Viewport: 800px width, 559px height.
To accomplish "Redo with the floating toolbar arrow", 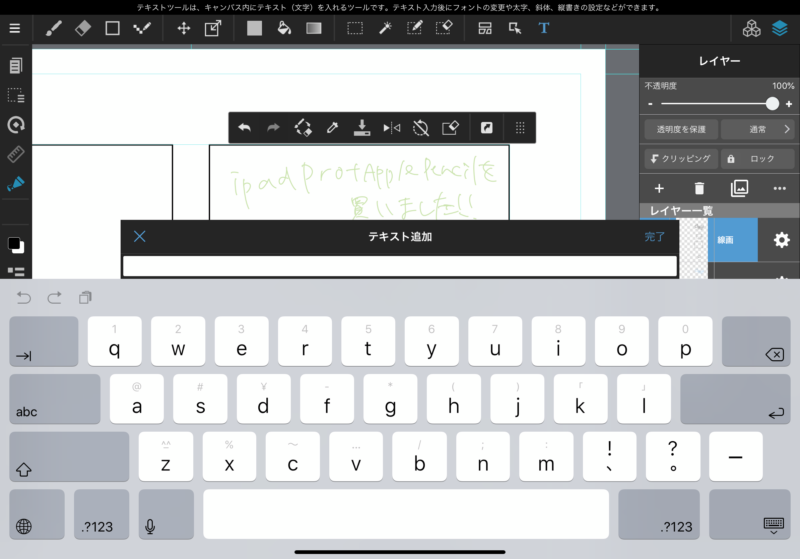I will (x=273, y=128).
